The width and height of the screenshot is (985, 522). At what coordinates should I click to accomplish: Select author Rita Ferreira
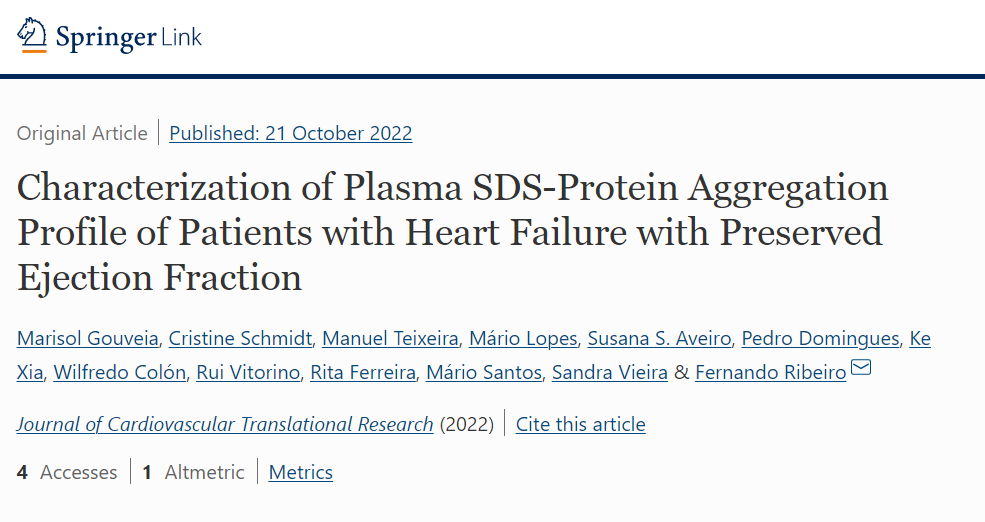tap(363, 372)
